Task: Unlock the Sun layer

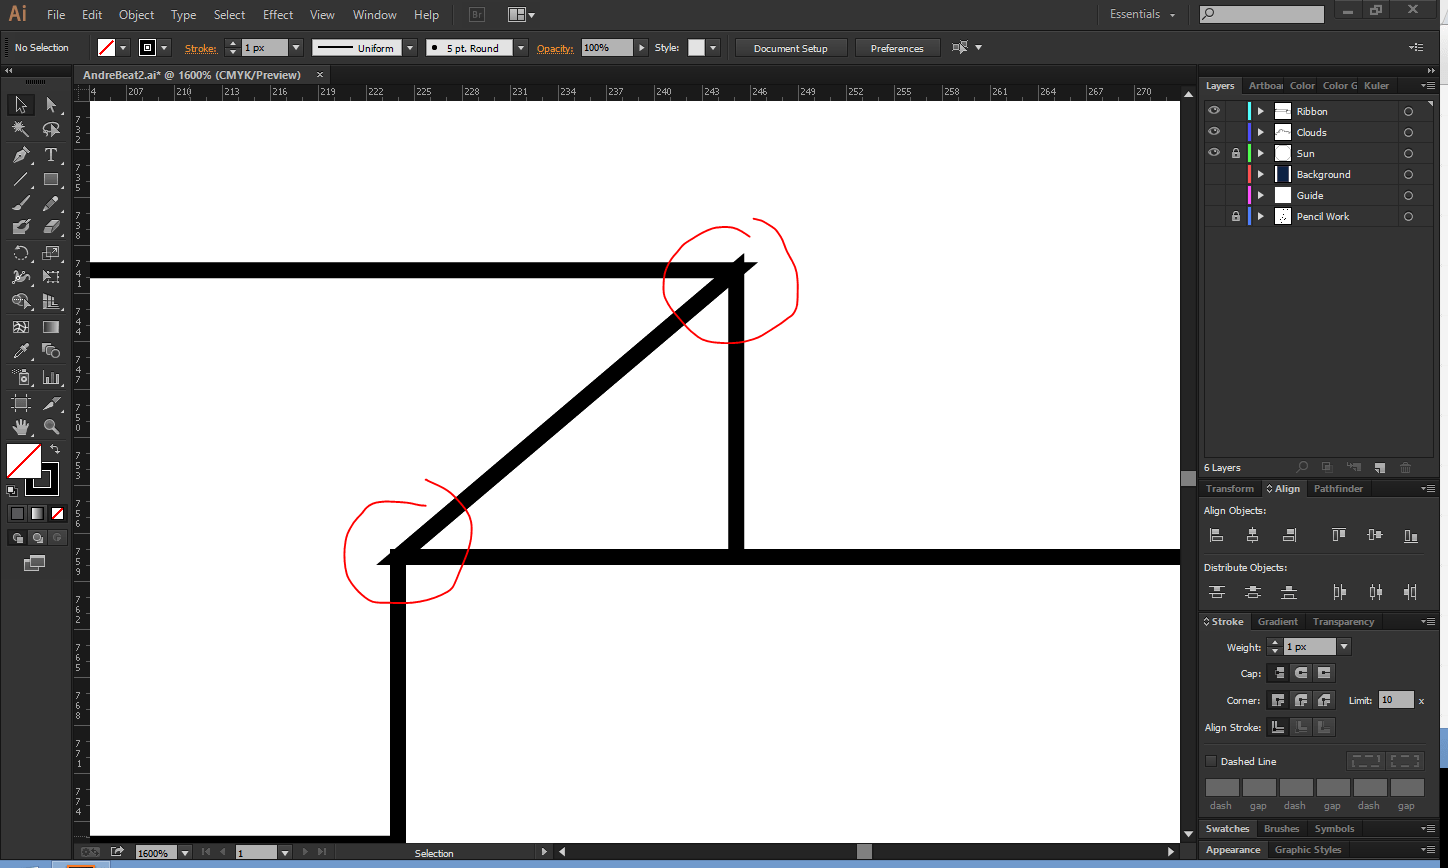Action: [1235, 152]
